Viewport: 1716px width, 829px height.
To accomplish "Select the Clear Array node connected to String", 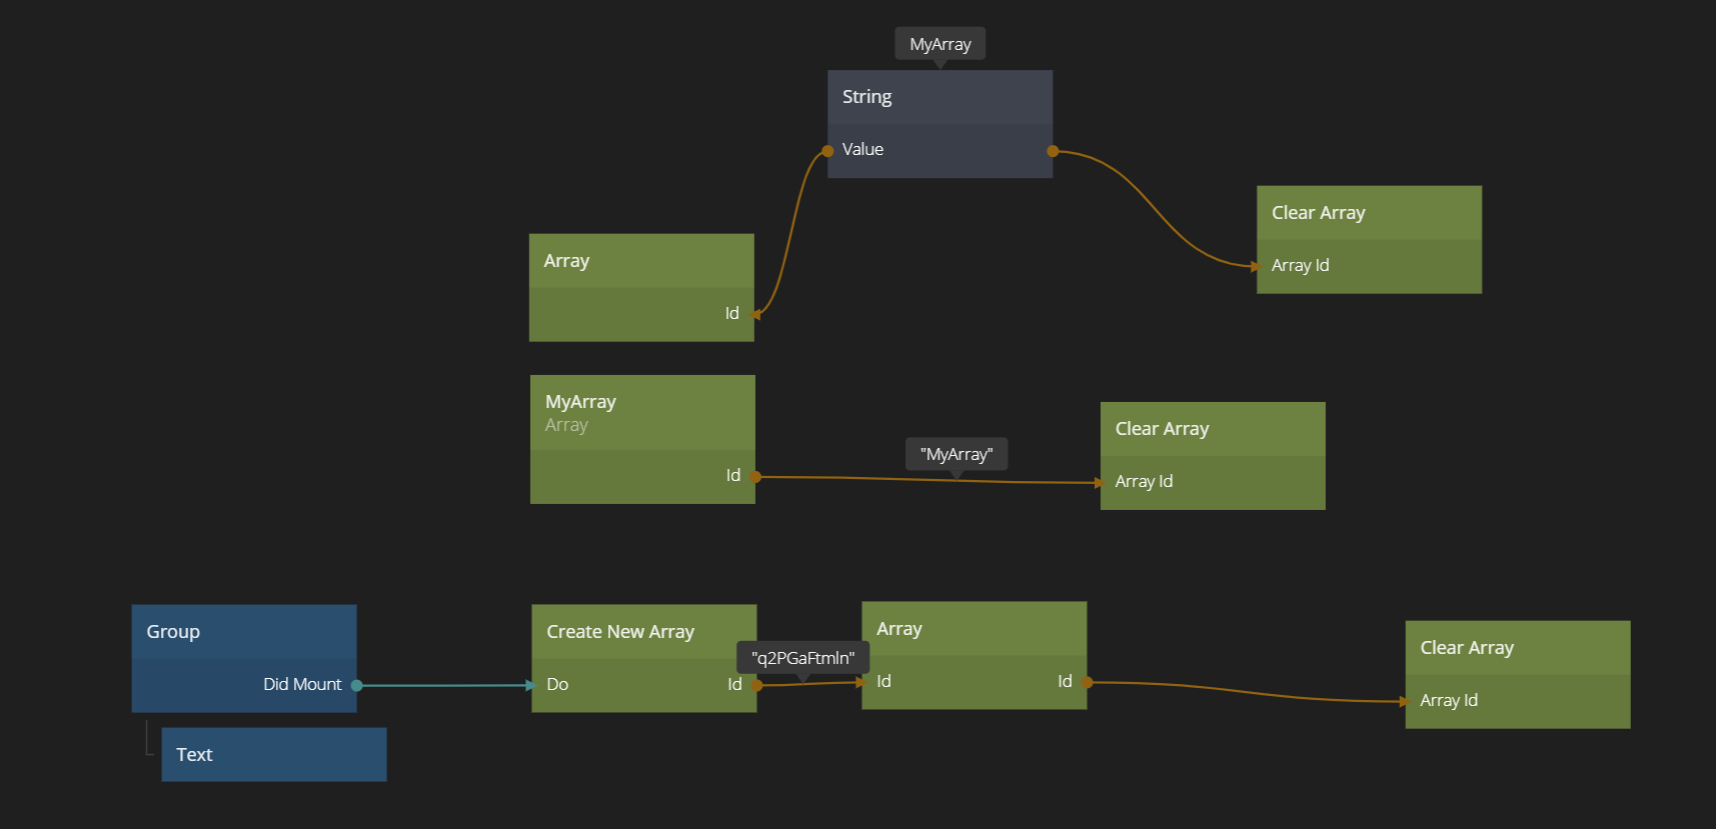I will click(1368, 213).
